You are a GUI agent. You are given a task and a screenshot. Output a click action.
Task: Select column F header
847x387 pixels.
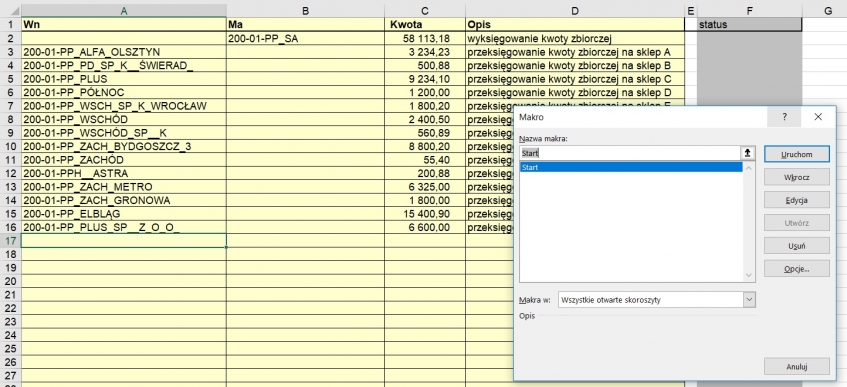tap(750, 11)
